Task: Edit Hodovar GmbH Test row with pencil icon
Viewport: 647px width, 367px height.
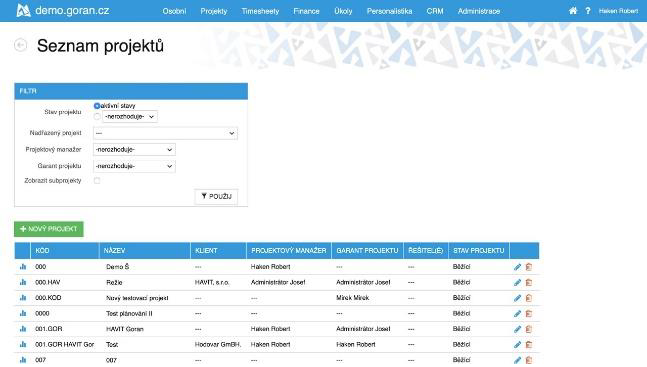Action: click(517, 345)
